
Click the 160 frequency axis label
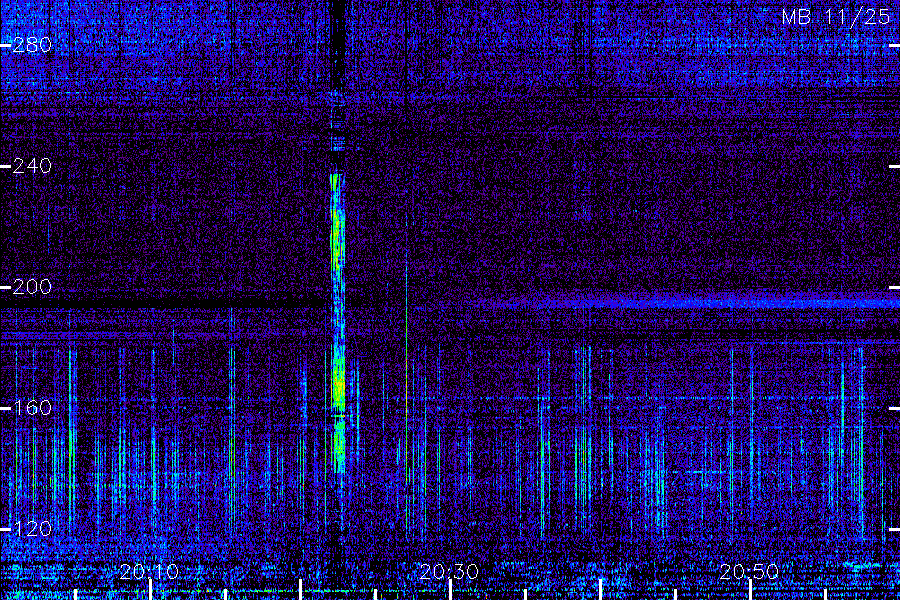(x=32, y=408)
